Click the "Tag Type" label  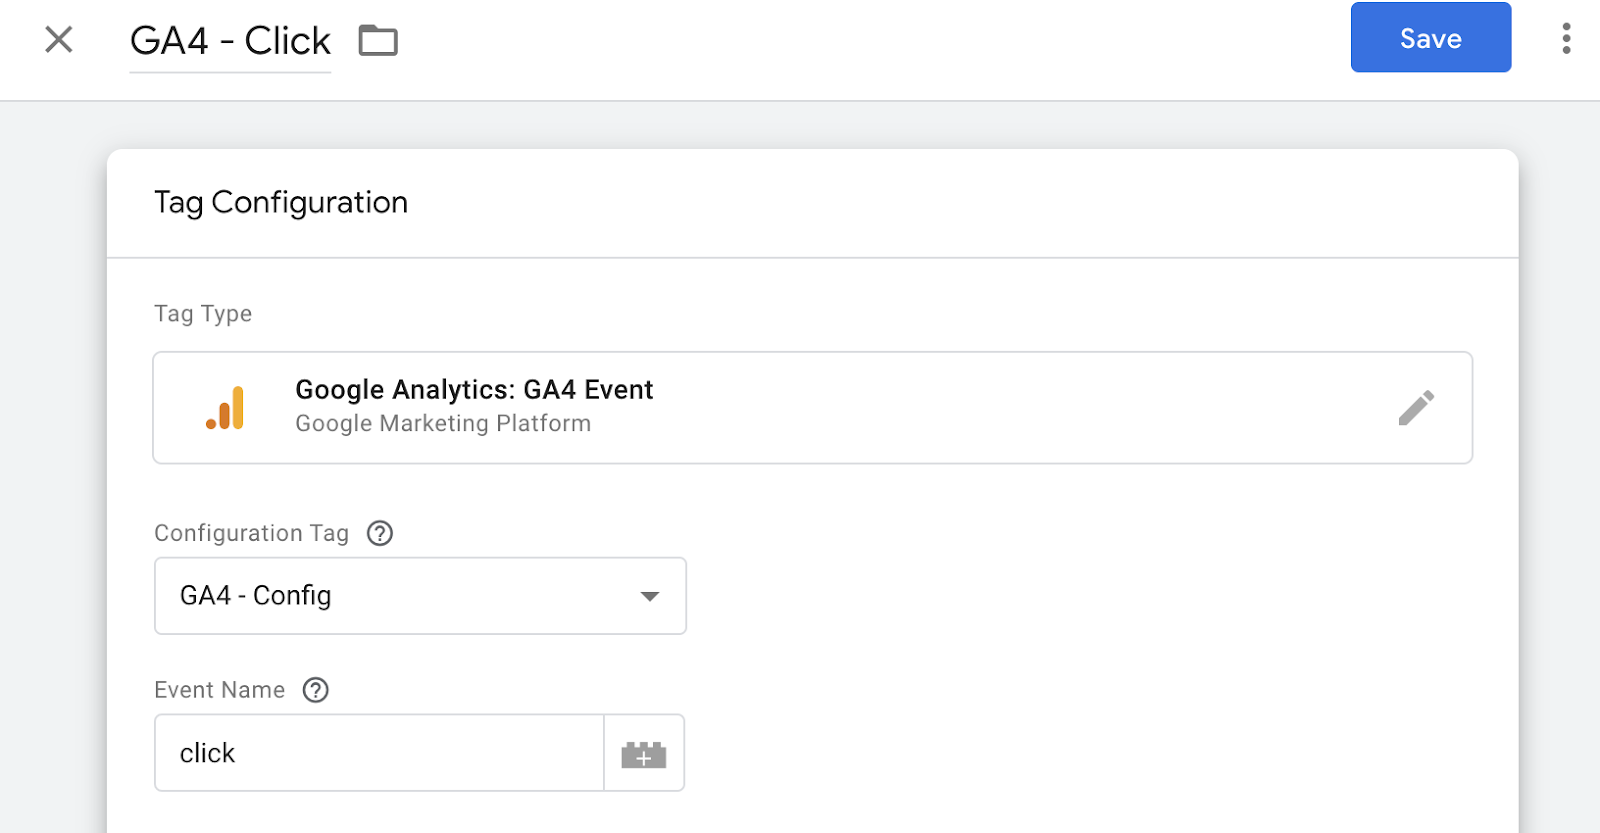pos(203,314)
